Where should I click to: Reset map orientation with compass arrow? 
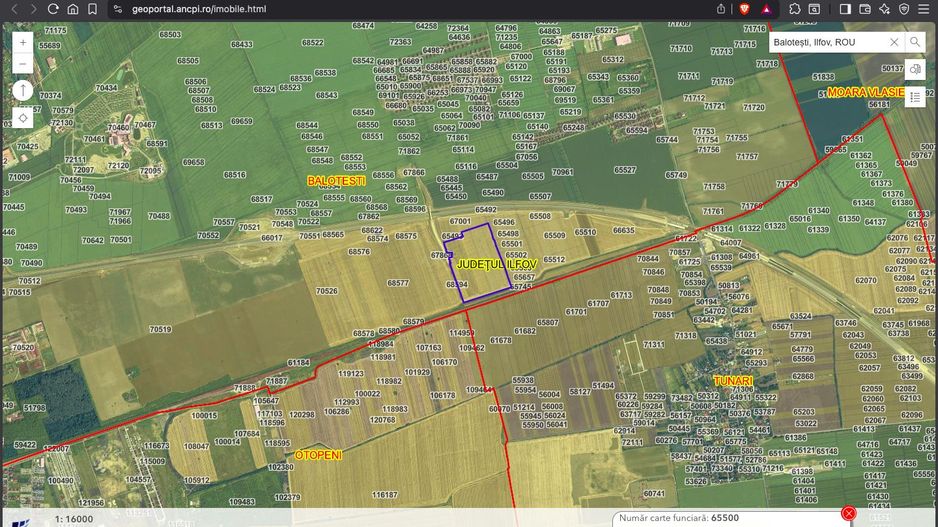point(23,90)
